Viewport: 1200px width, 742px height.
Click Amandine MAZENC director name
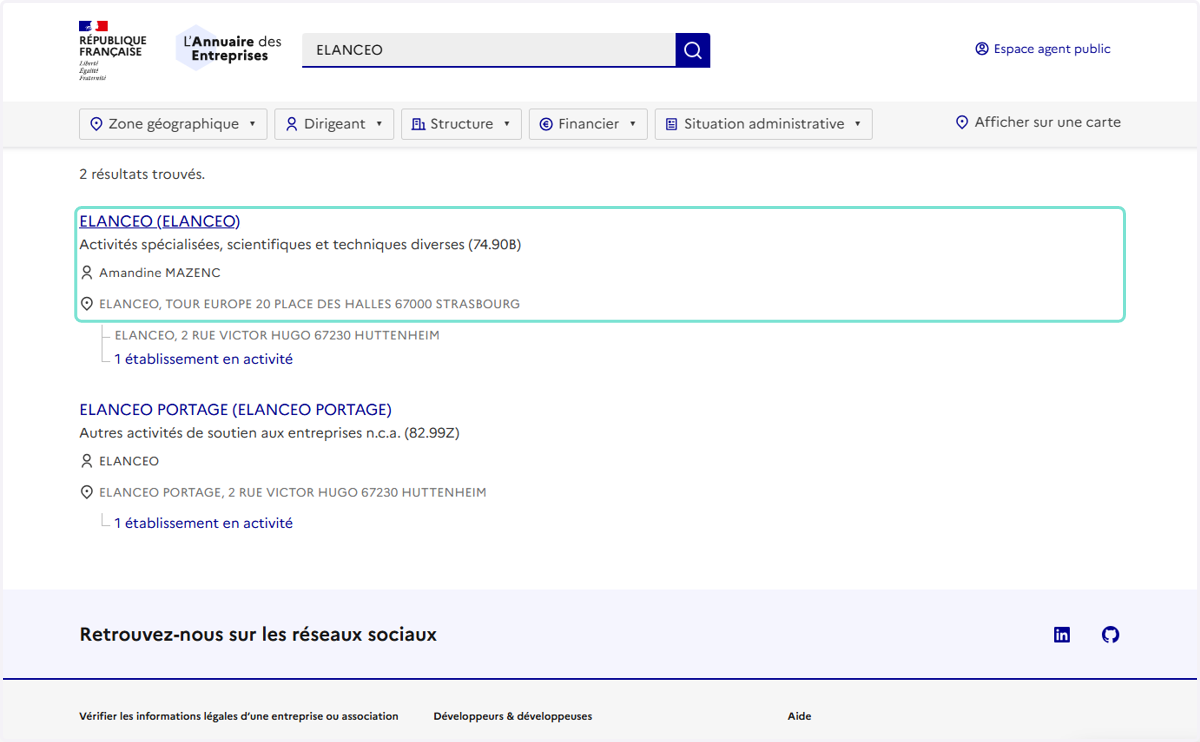160,273
